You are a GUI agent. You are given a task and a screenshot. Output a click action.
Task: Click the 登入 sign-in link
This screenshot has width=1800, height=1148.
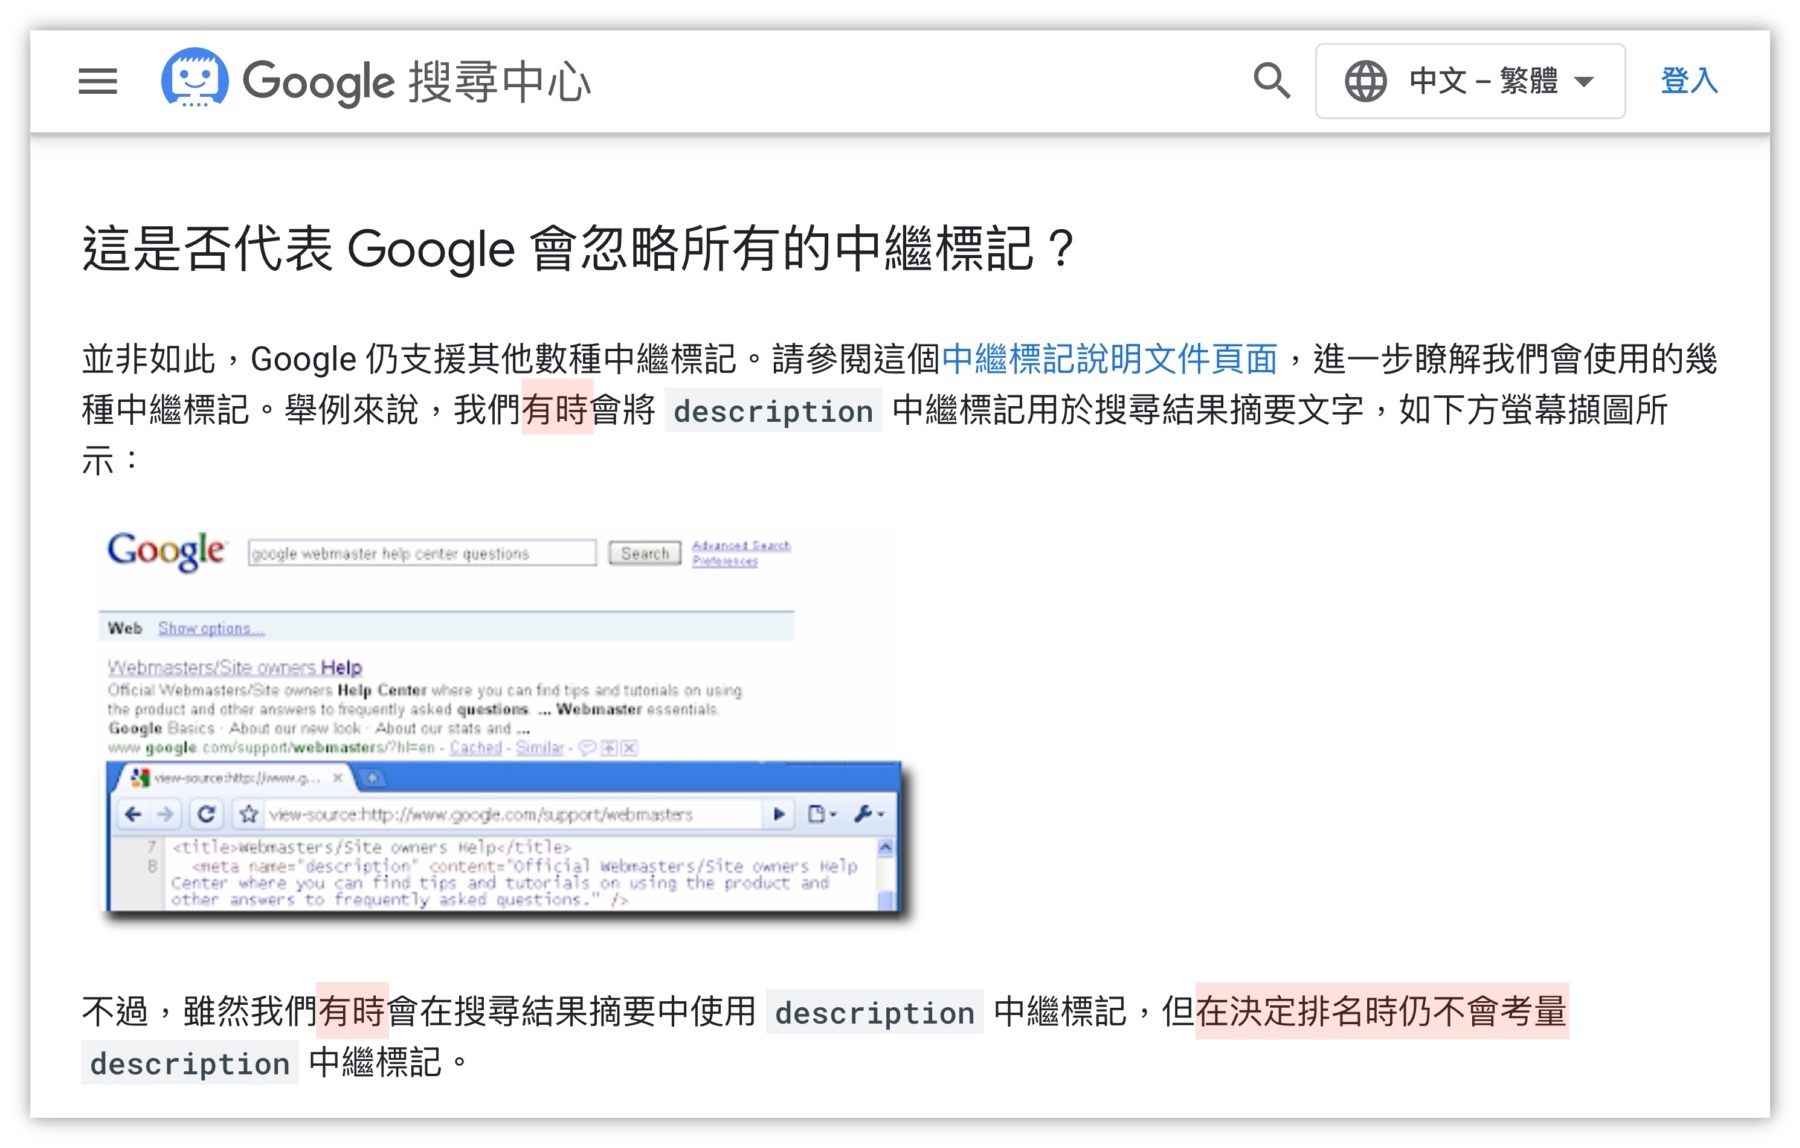pos(1687,81)
